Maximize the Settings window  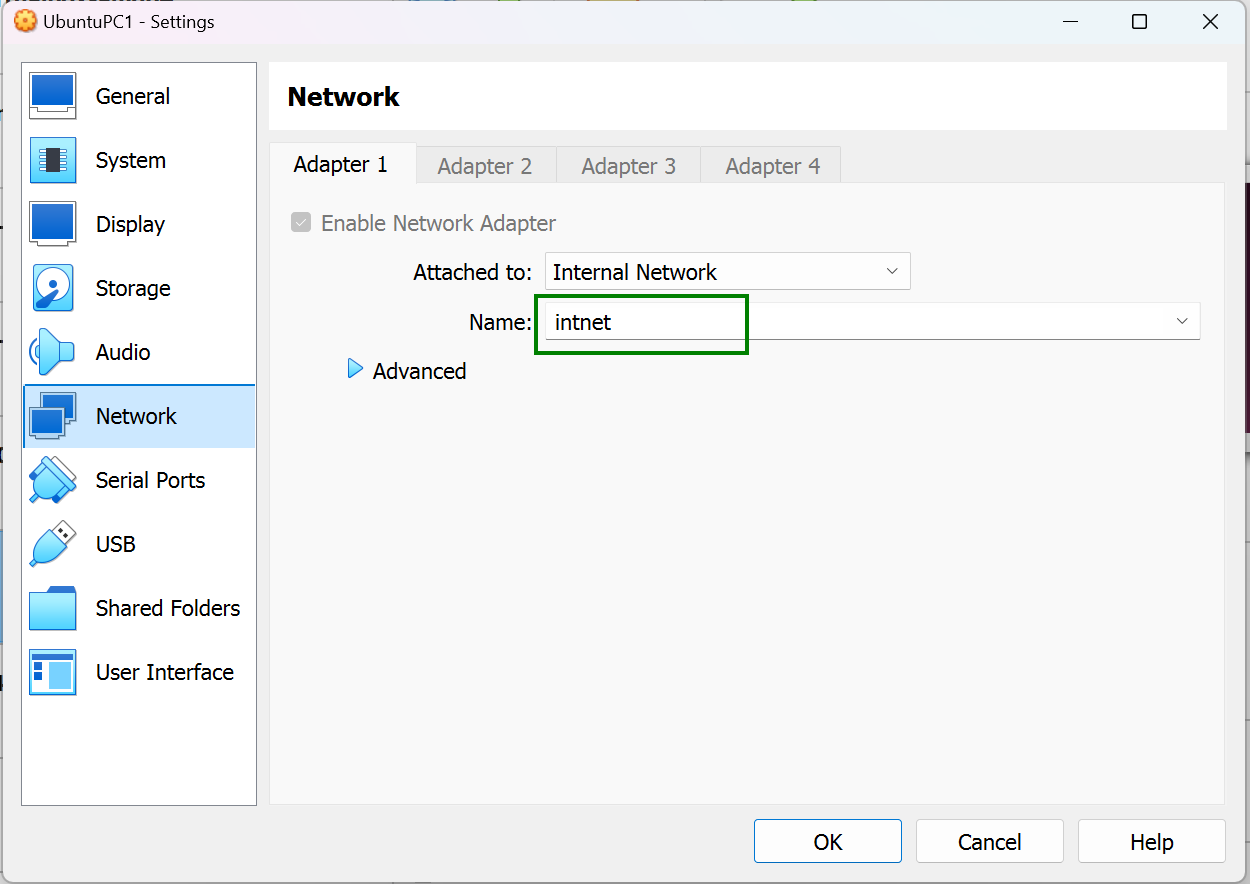click(1139, 22)
